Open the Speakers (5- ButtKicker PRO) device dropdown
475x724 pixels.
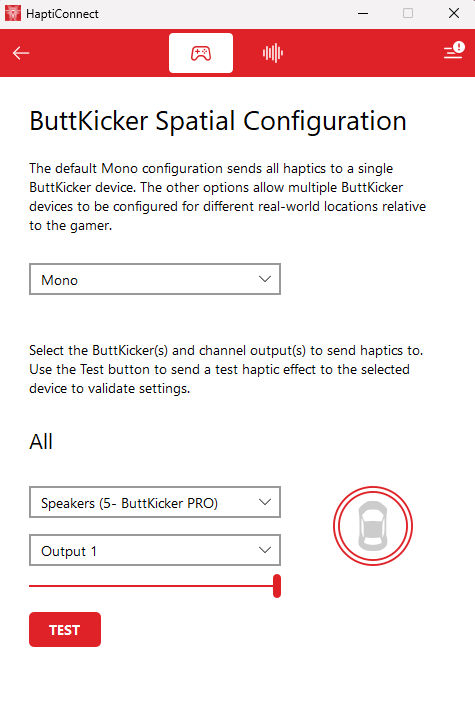click(x=155, y=502)
